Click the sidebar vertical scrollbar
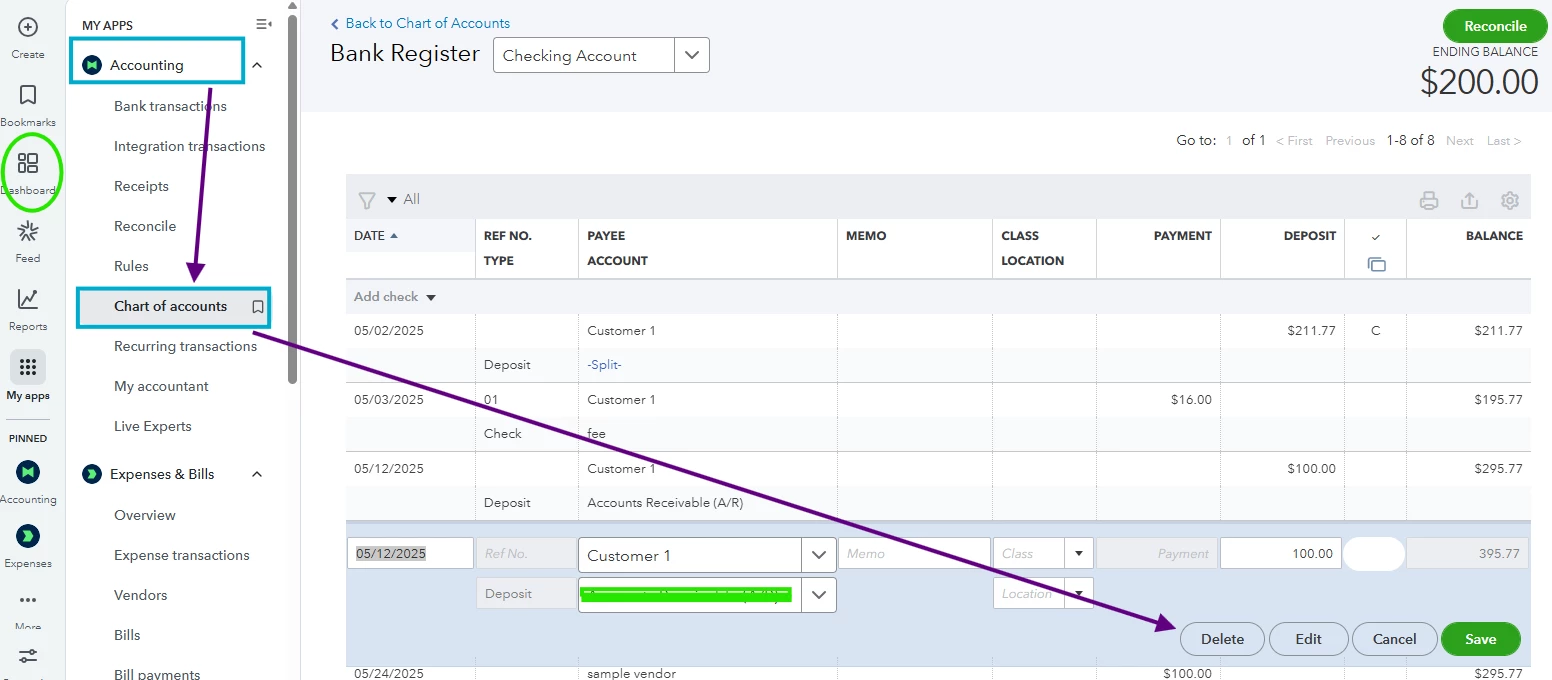 [293, 200]
